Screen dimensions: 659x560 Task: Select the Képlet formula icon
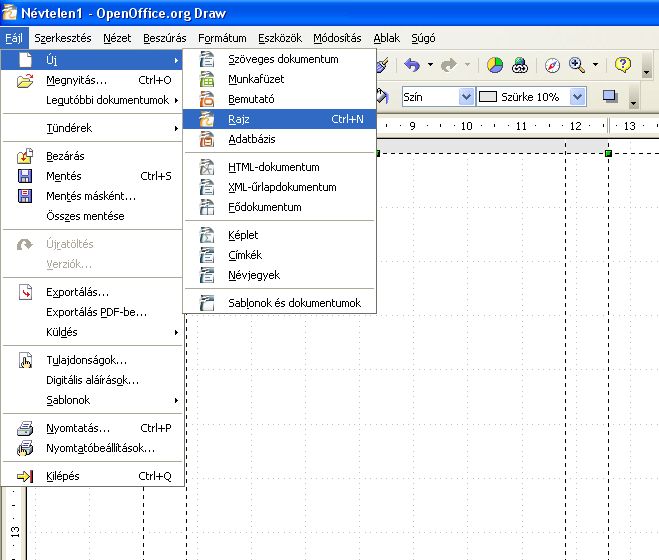[x=206, y=235]
